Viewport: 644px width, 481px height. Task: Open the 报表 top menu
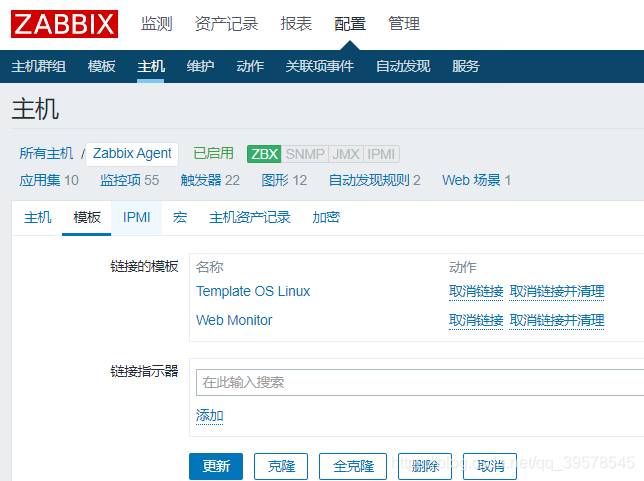click(x=296, y=24)
